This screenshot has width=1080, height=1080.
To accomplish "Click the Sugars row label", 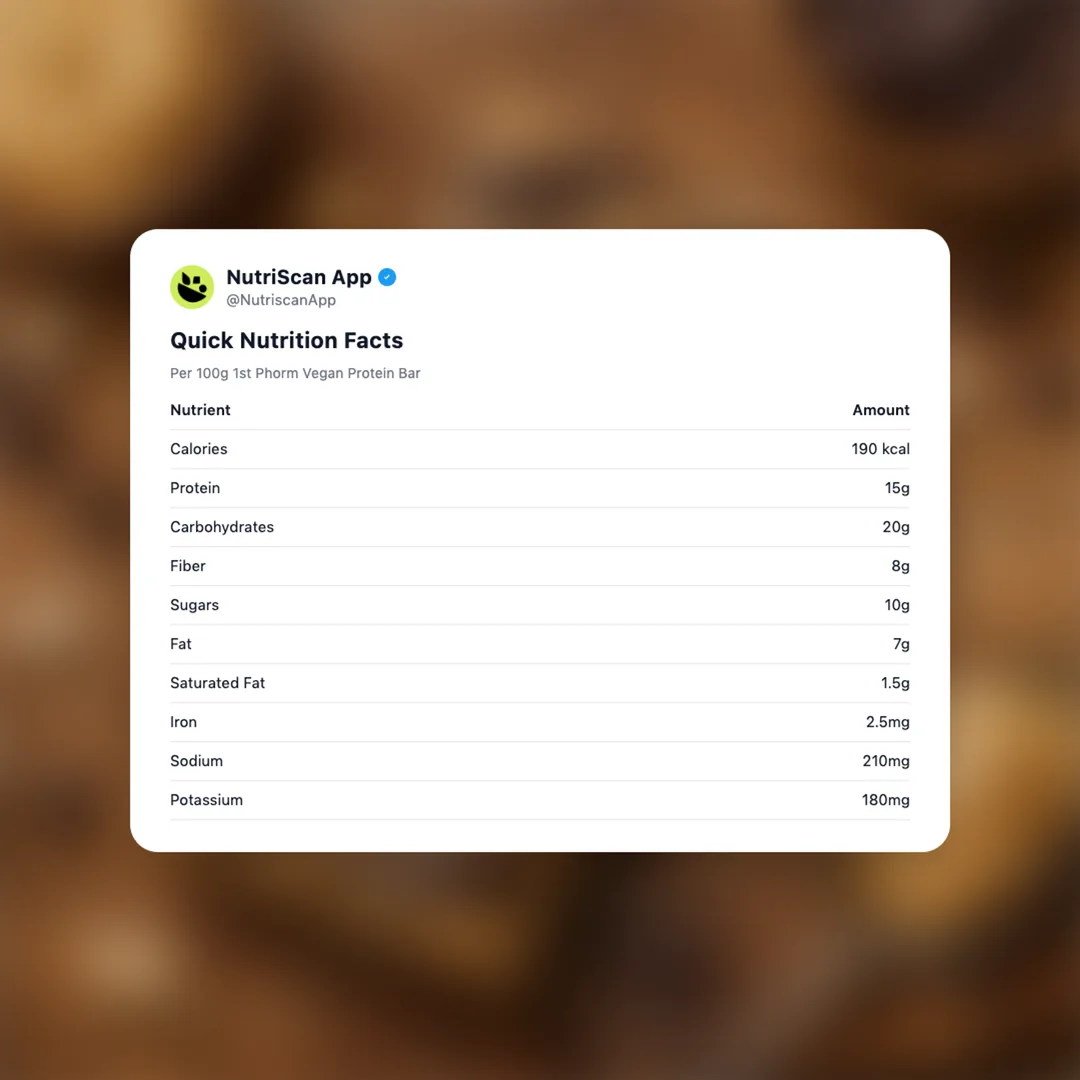I will 194,605.
